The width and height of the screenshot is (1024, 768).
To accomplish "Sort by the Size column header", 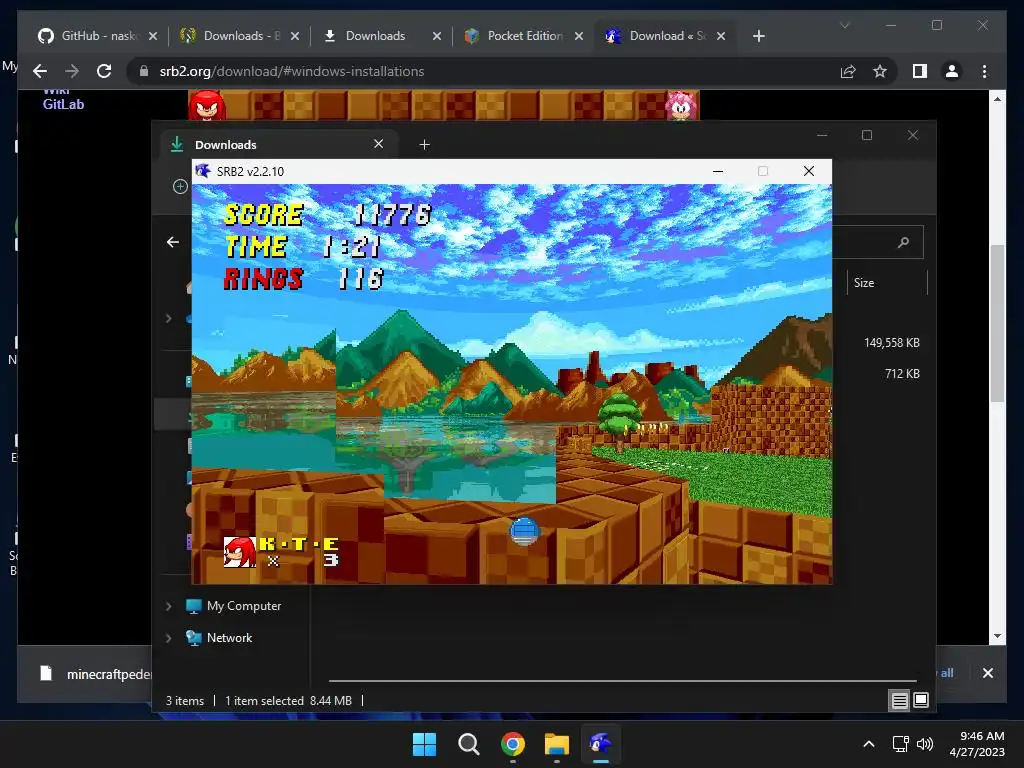I will (x=863, y=283).
